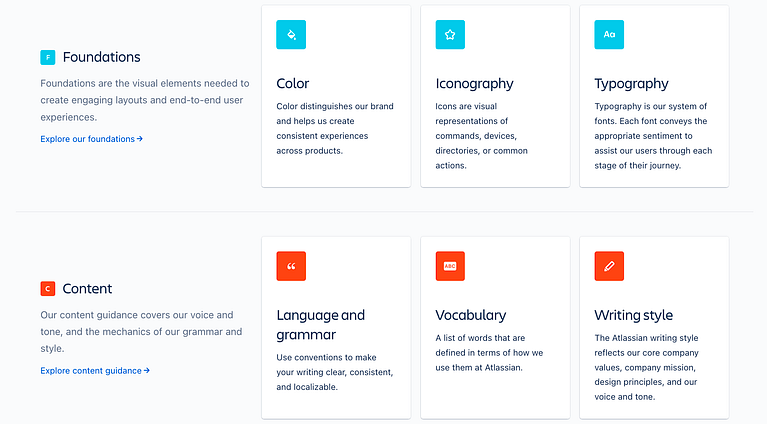
Task: Click the Language and grammar quote icon
Action: [x=291, y=266]
